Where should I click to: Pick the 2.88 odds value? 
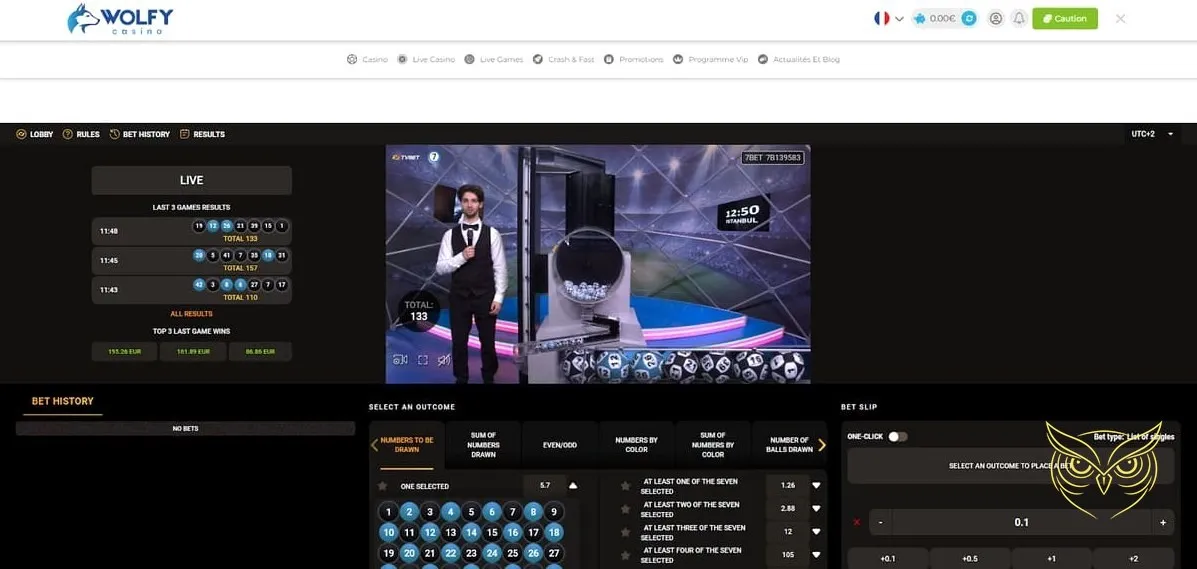[x=789, y=509]
